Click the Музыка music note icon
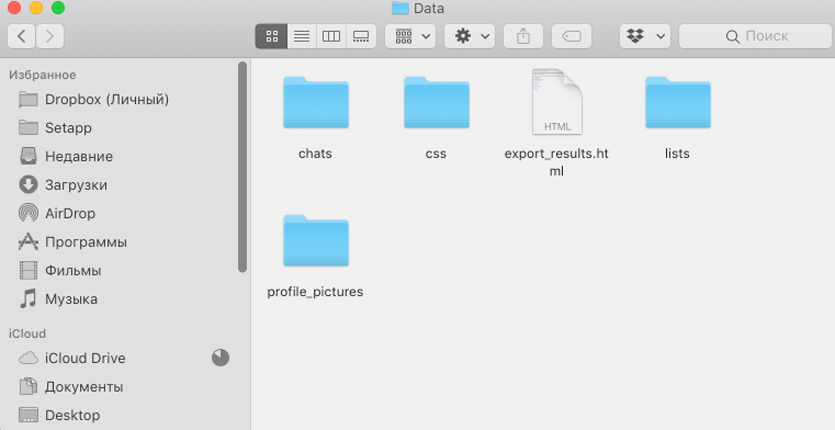Screen dimensions: 835x430 click(x=28, y=299)
